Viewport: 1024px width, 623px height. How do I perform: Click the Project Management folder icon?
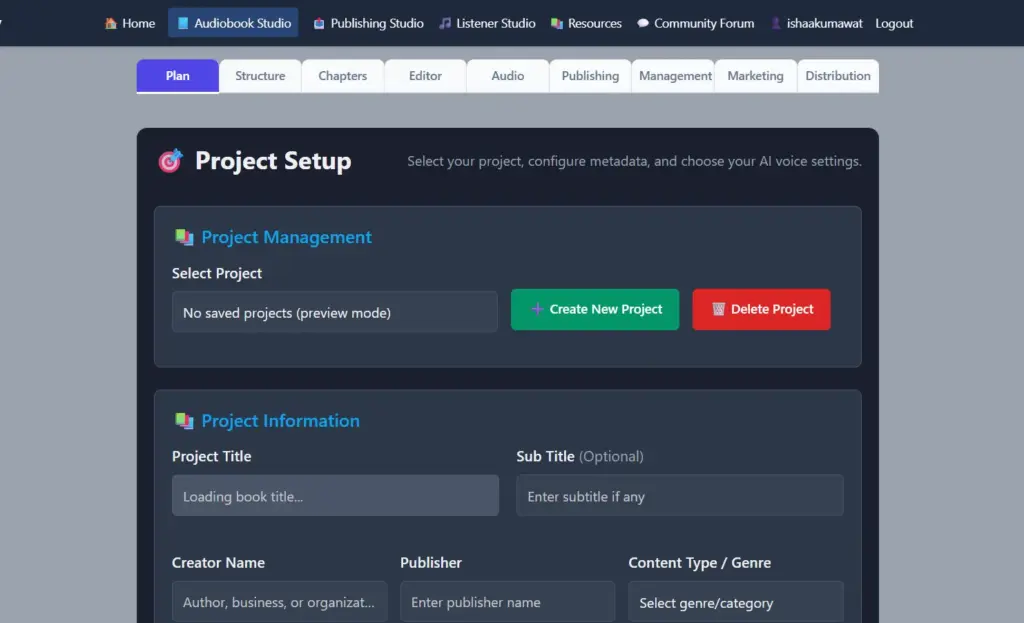point(182,237)
